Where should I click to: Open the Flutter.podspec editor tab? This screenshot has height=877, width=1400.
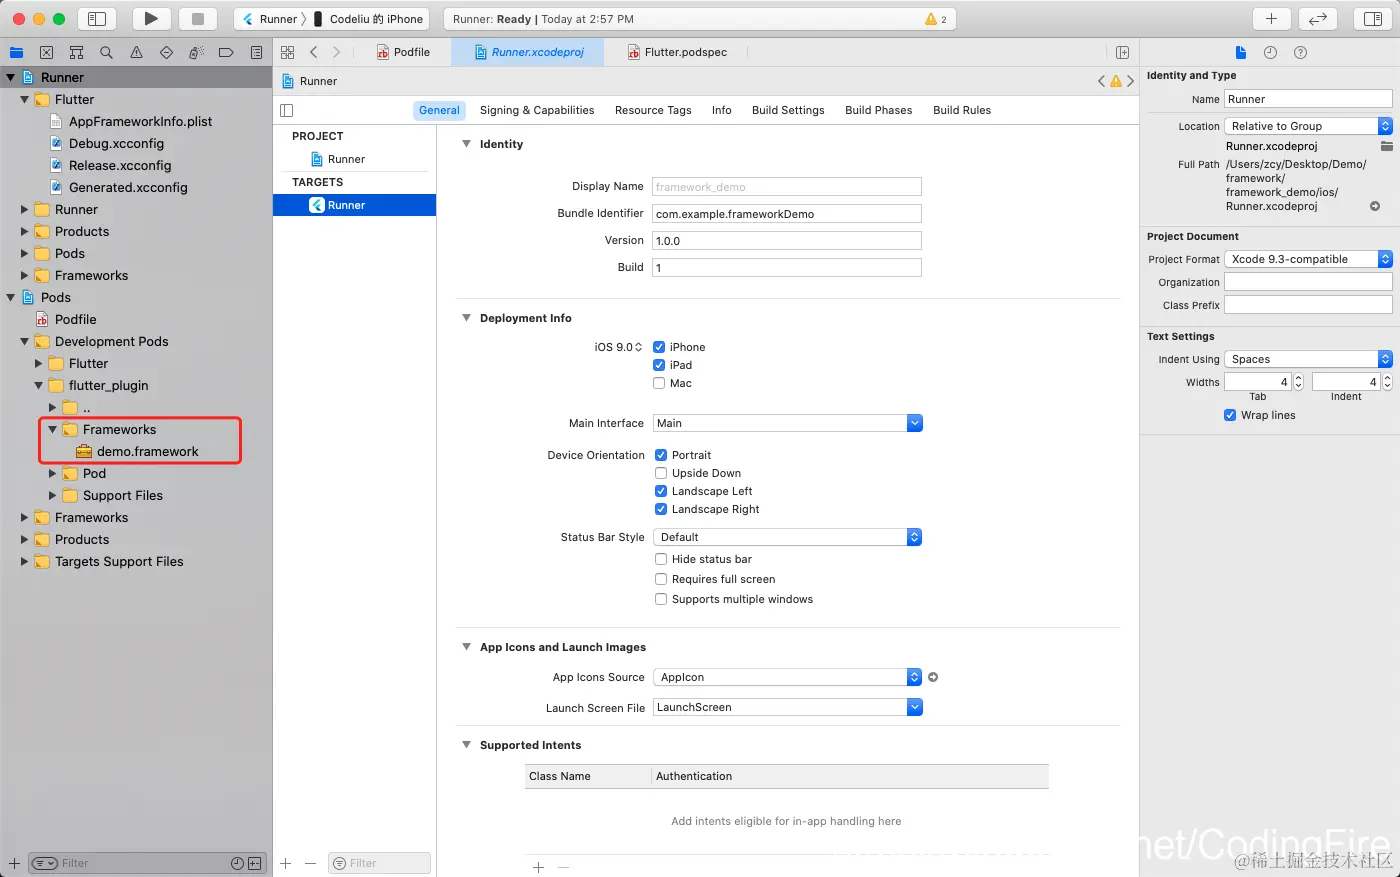coord(678,52)
